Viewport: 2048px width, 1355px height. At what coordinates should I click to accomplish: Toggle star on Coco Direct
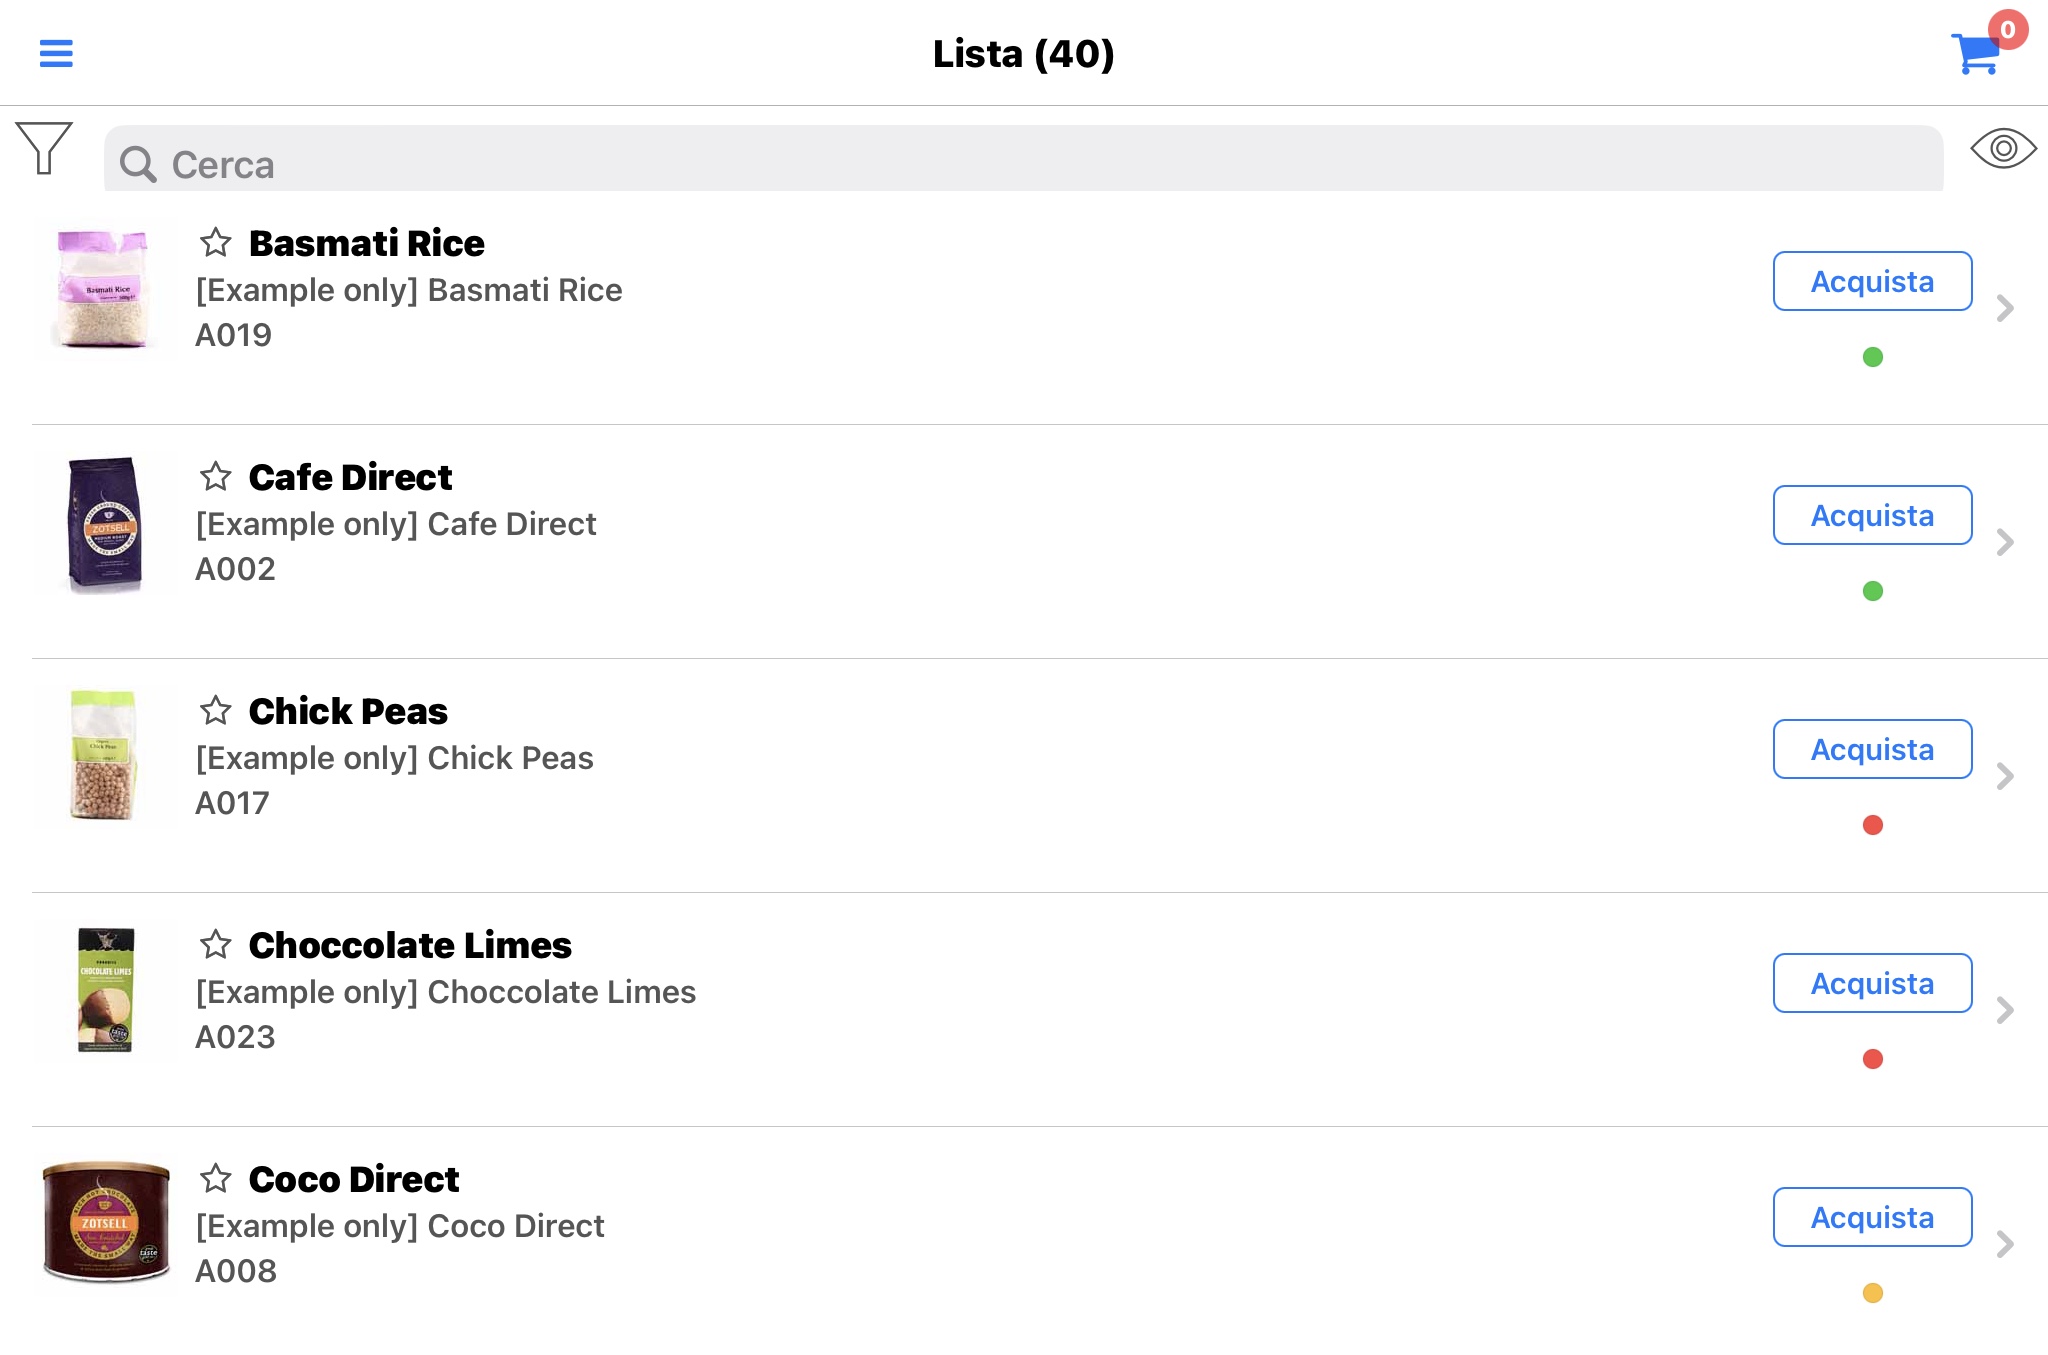coord(215,1178)
